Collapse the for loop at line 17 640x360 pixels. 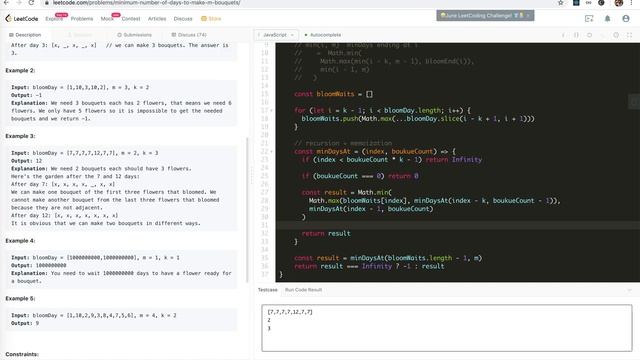pos(271,111)
